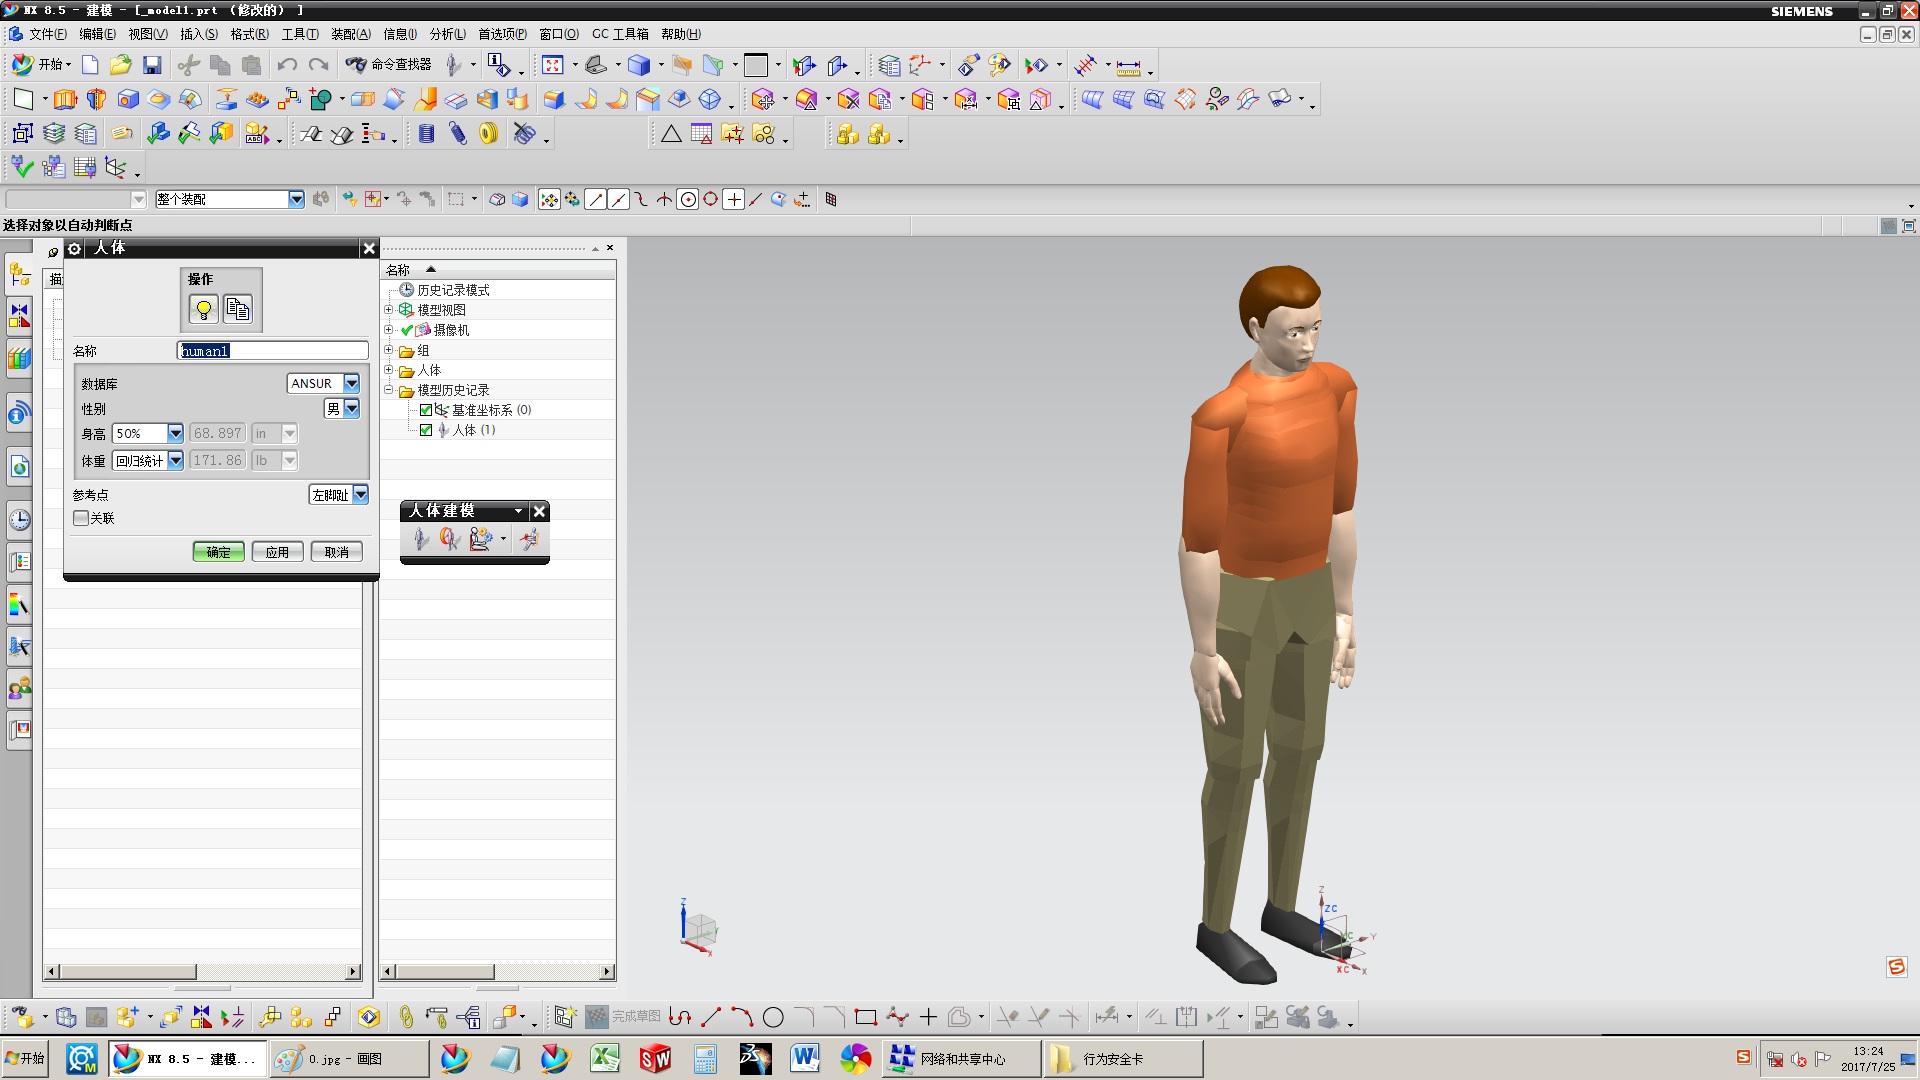Expand the 模型视图 tree node
The image size is (1920, 1080).
(x=389, y=310)
